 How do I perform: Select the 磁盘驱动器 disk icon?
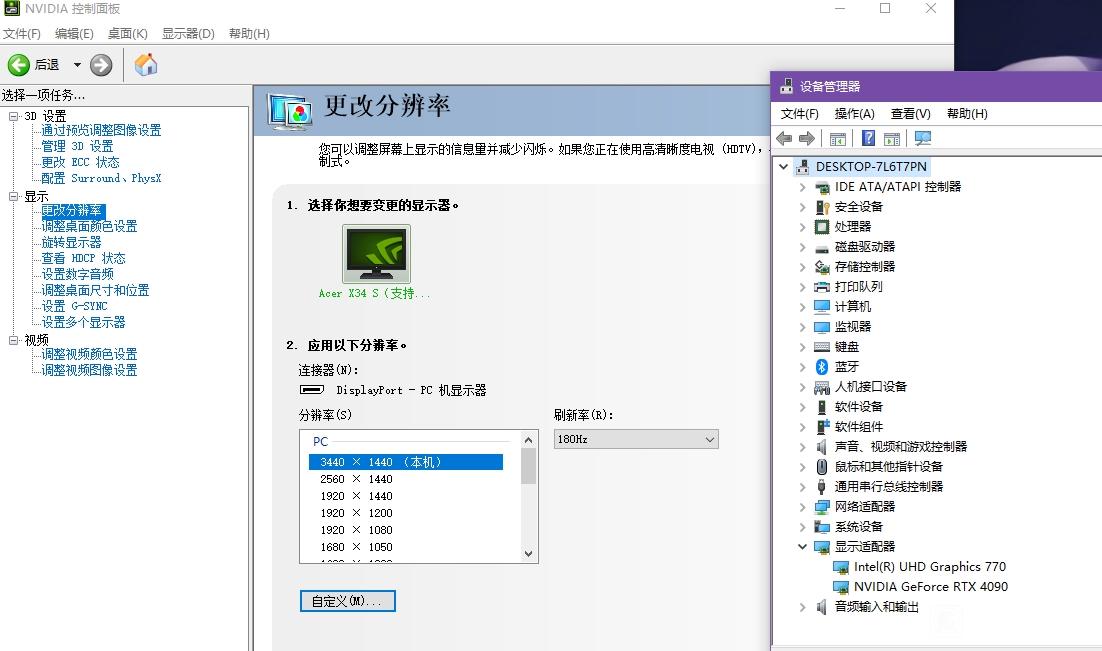pos(822,247)
